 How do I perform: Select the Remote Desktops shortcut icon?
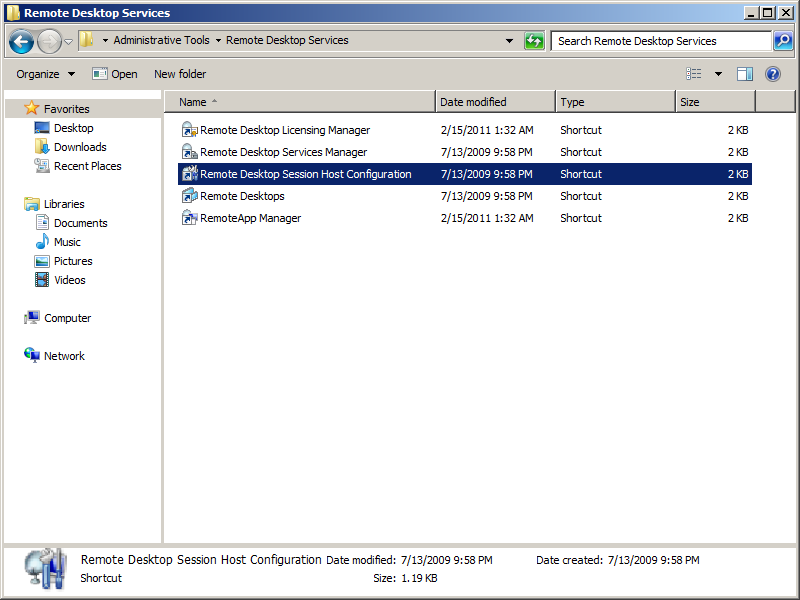[190, 196]
